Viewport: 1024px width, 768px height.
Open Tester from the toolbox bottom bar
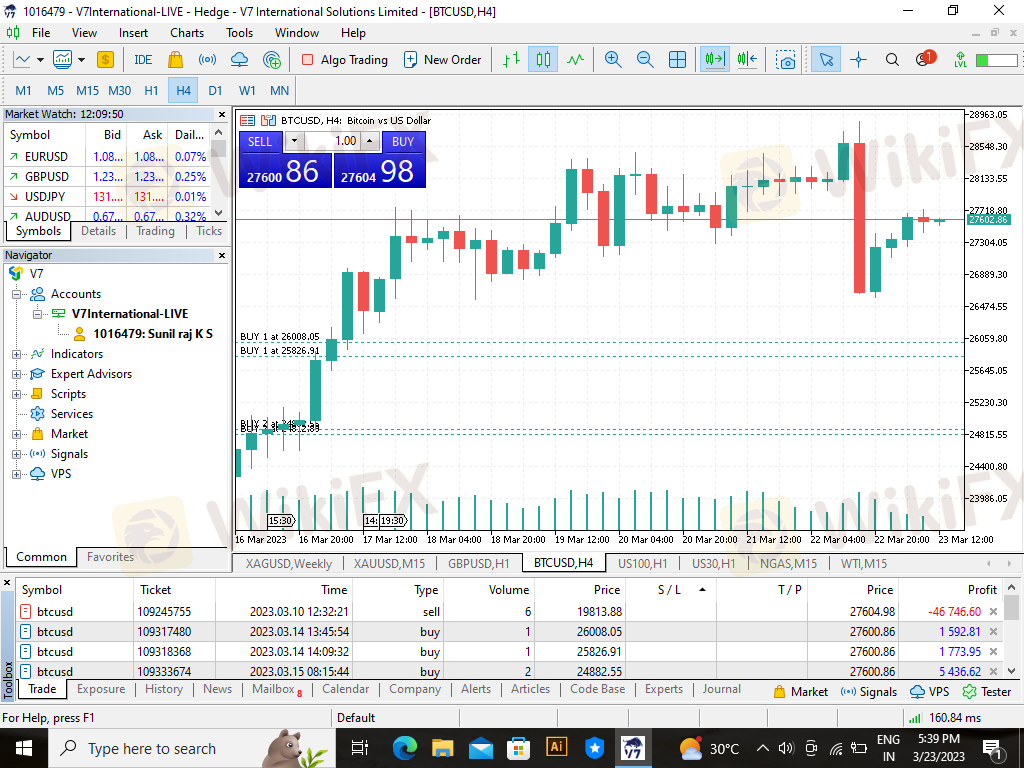pos(987,692)
